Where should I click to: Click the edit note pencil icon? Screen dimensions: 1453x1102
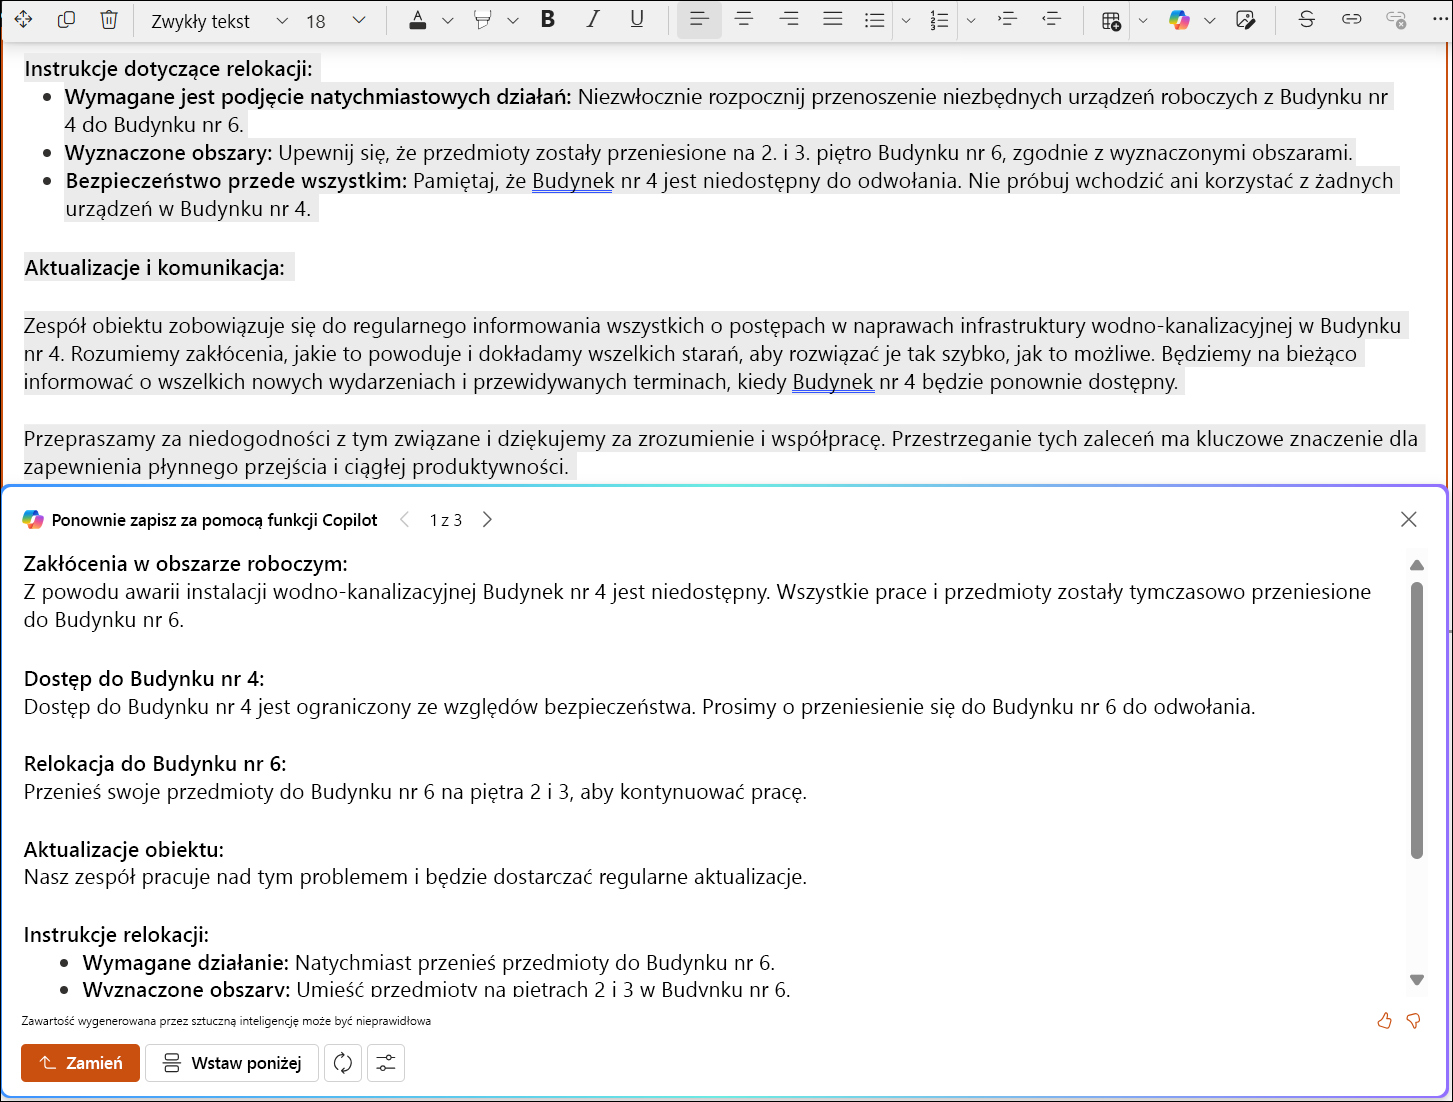click(1246, 20)
